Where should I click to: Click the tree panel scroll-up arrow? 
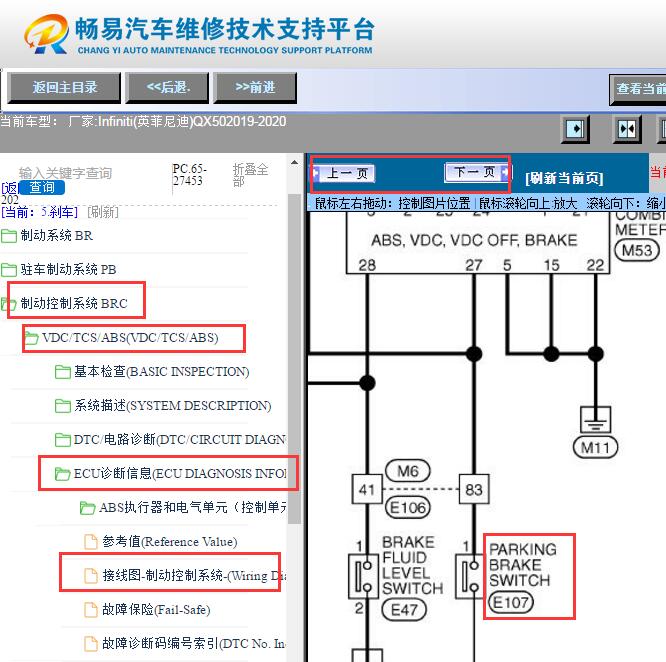pyautogui.click(x=294, y=163)
